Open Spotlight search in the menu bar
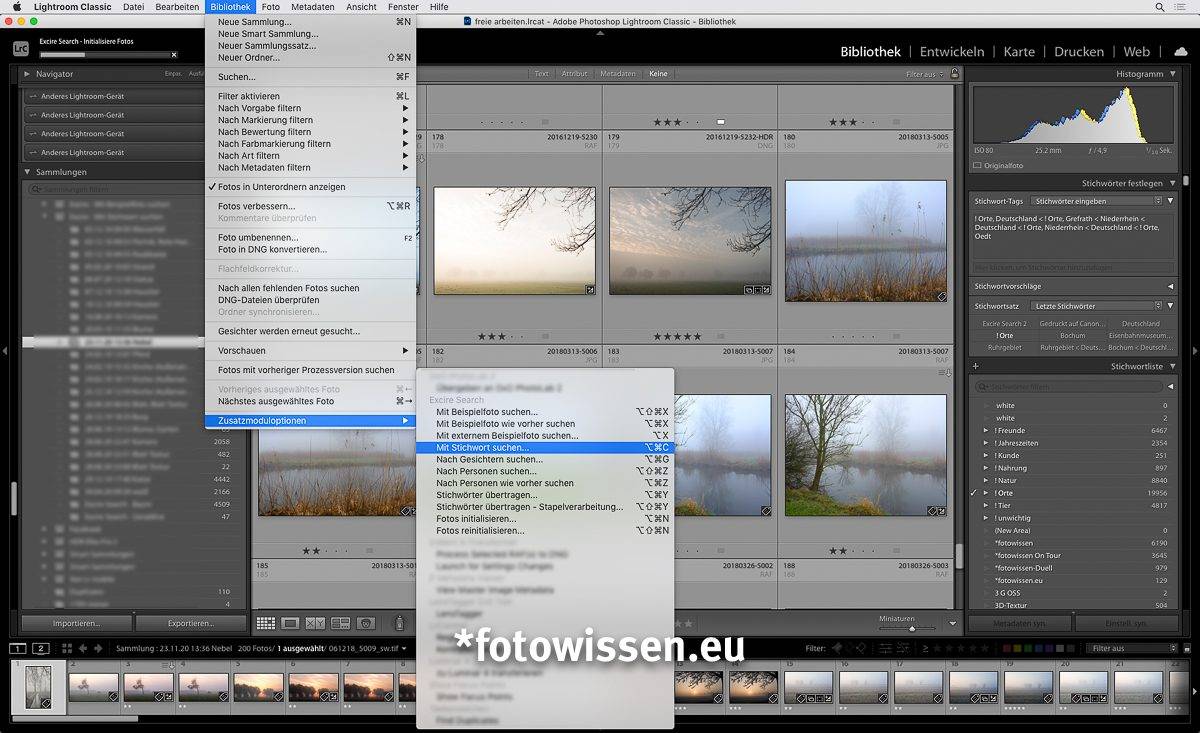 tap(1158, 7)
